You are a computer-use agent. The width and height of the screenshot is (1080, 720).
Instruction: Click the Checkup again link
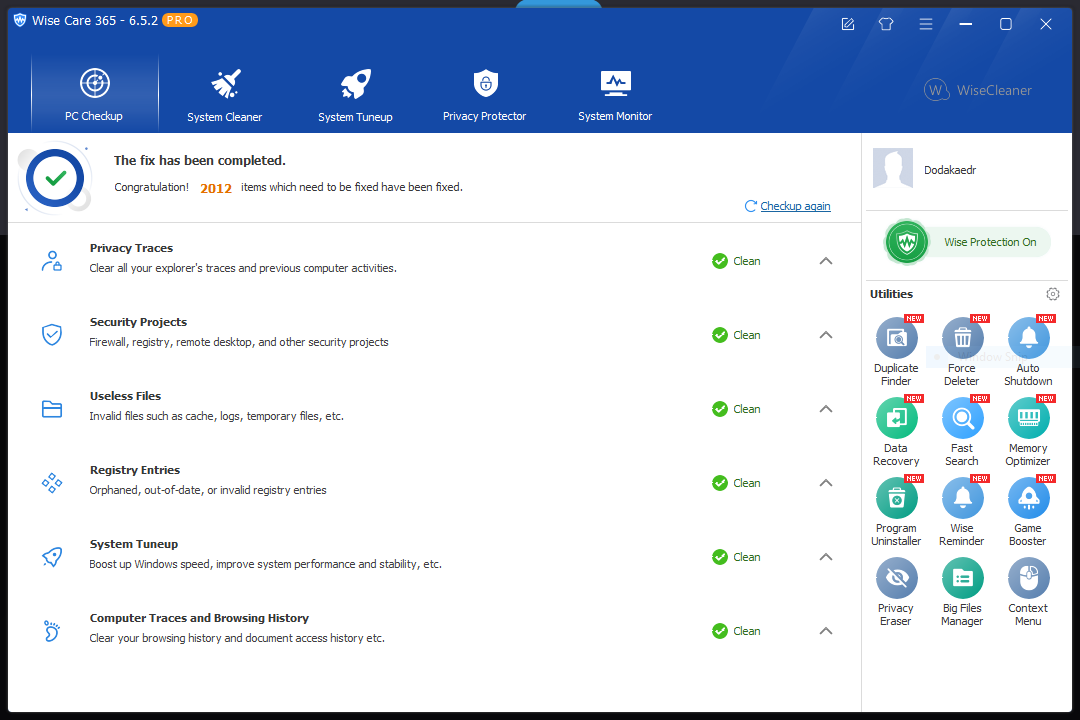tap(795, 206)
